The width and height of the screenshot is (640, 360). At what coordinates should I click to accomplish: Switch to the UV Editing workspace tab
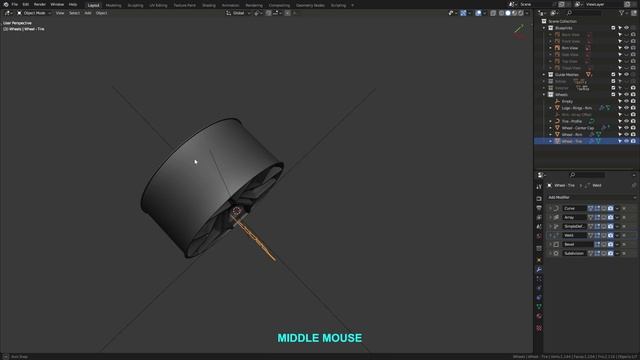pyautogui.click(x=158, y=5)
